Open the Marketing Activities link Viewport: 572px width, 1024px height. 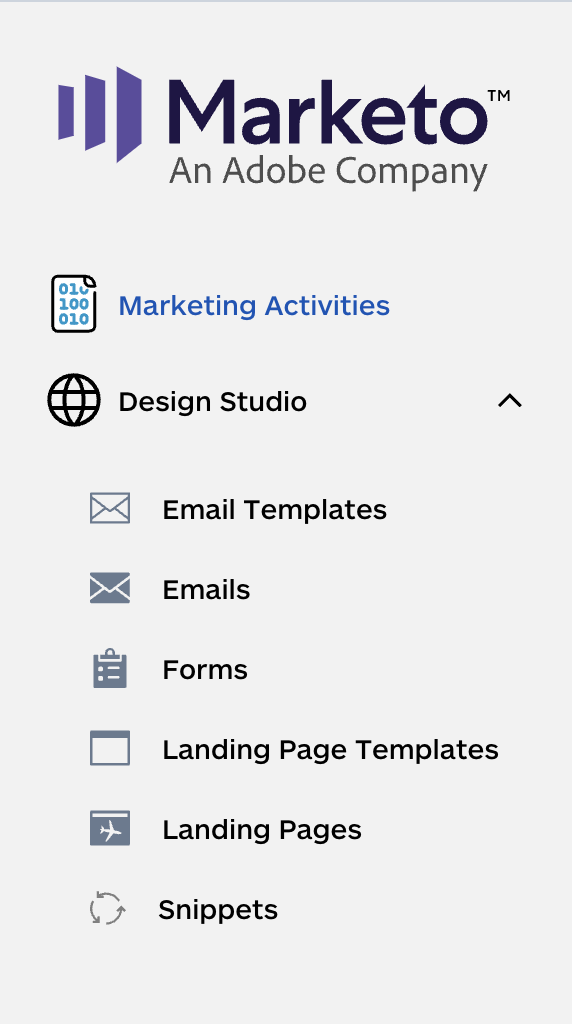[x=254, y=306]
